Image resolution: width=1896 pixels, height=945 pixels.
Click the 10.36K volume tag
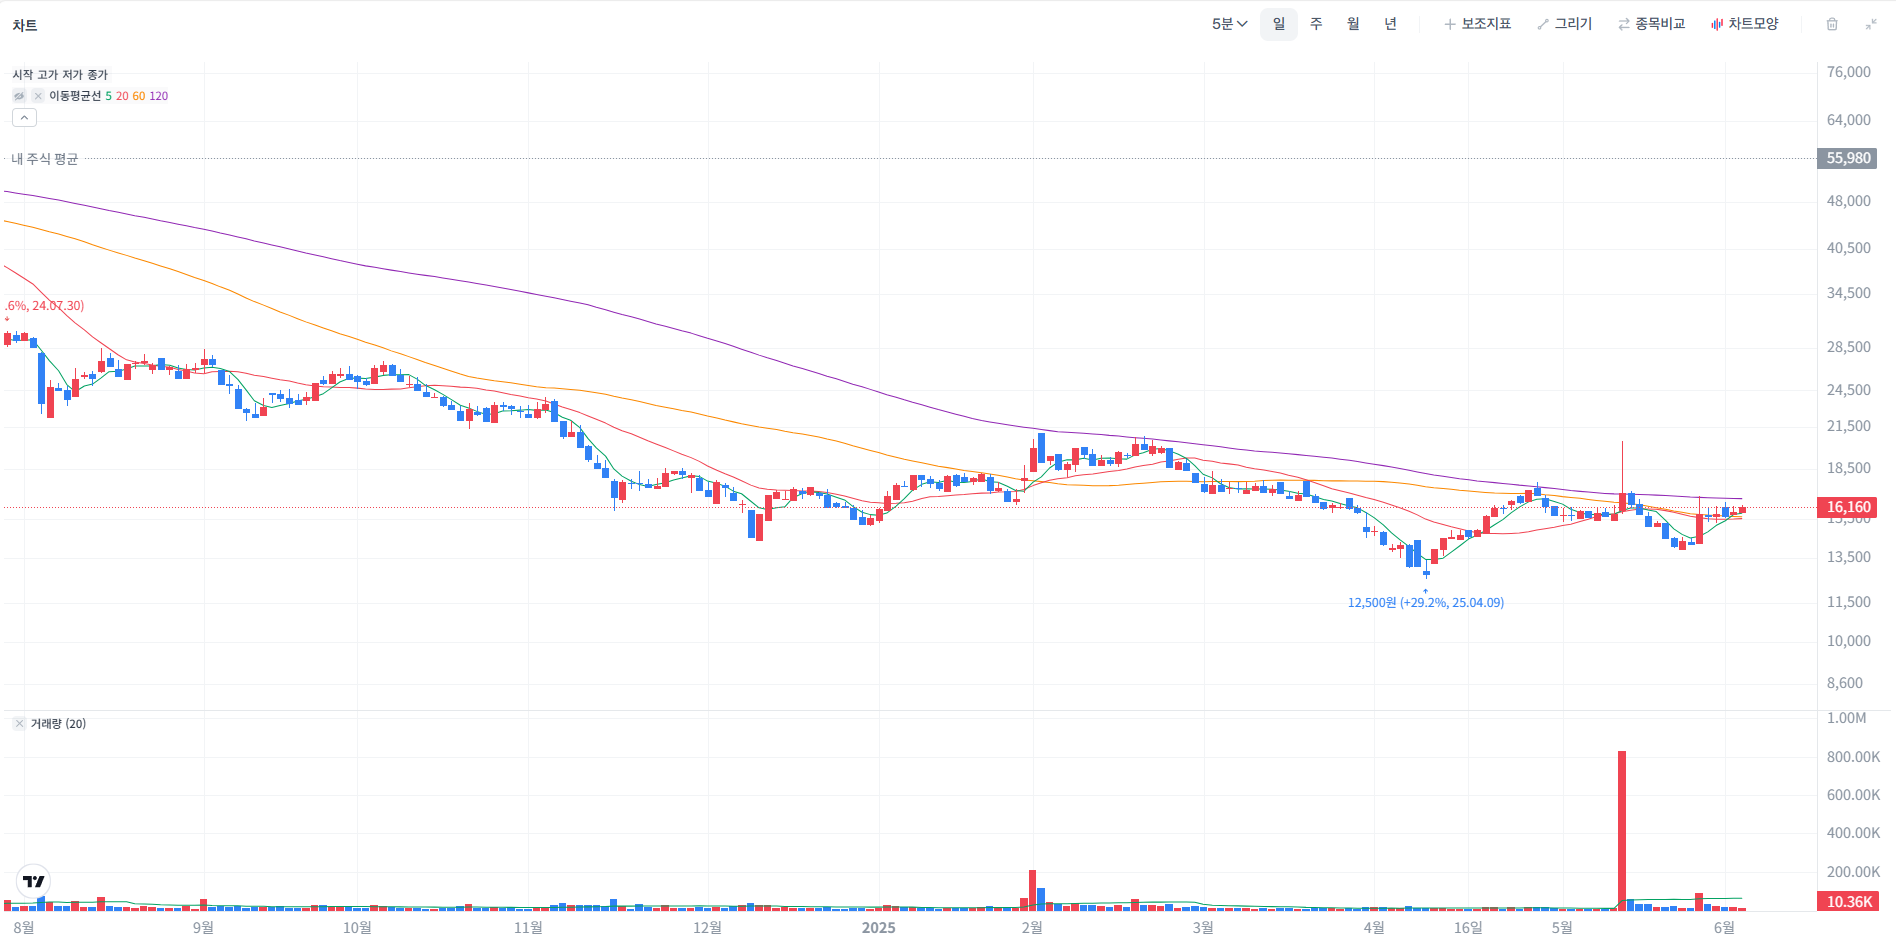coord(1848,902)
